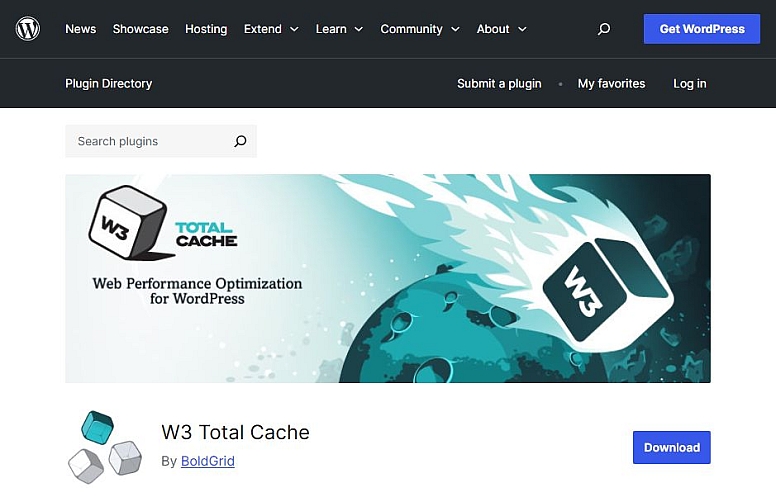The image size is (776, 497).
Task: Open the Learn menu item
Action: tap(331, 29)
